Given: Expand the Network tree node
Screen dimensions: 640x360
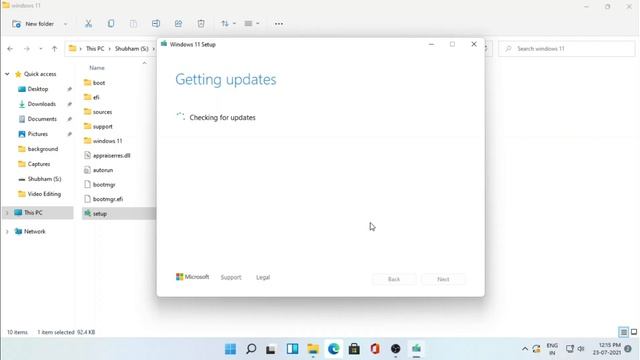Looking at the screenshot, I should [7, 231].
